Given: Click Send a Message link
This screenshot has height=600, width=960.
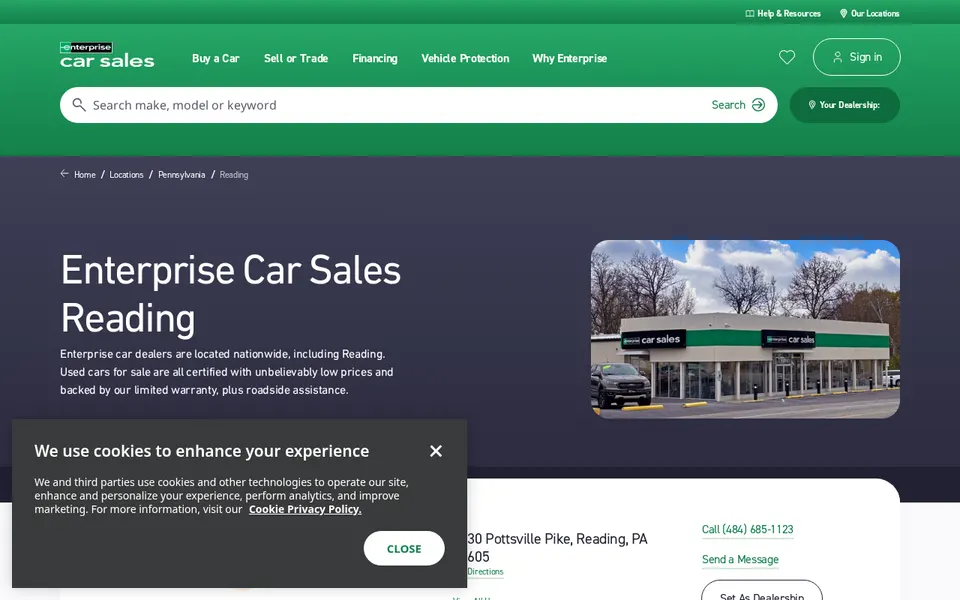Looking at the screenshot, I should pyautogui.click(x=740, y=560).
